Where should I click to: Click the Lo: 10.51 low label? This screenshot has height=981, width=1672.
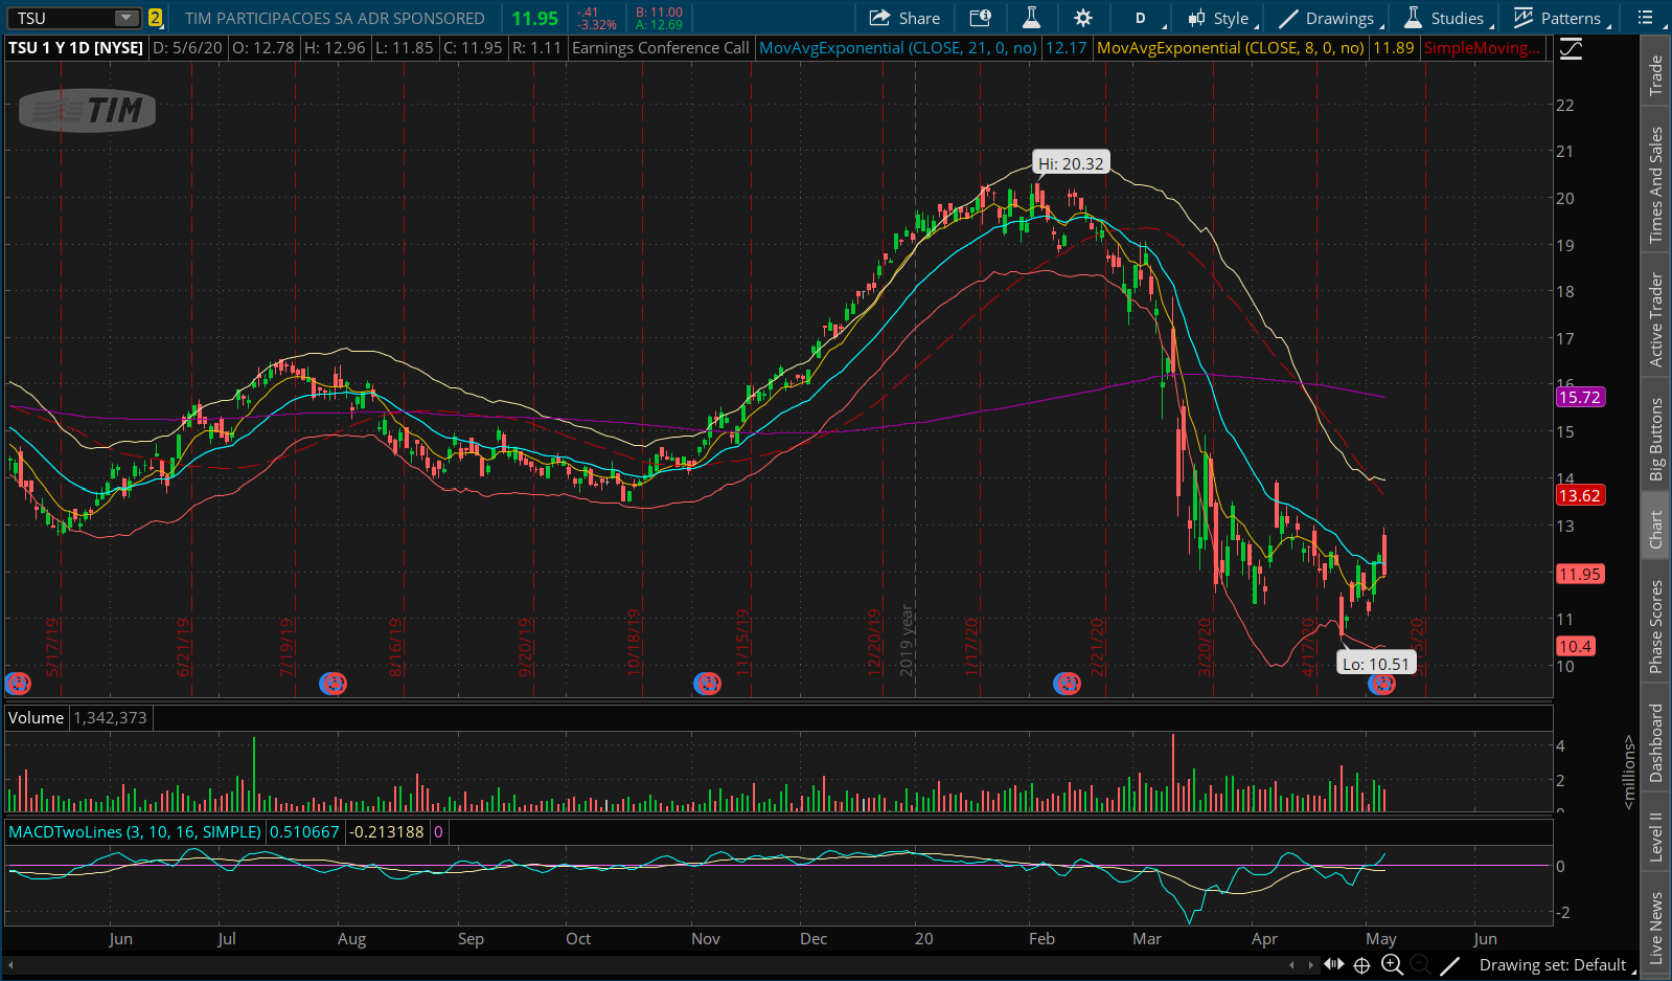[1376, 664]
